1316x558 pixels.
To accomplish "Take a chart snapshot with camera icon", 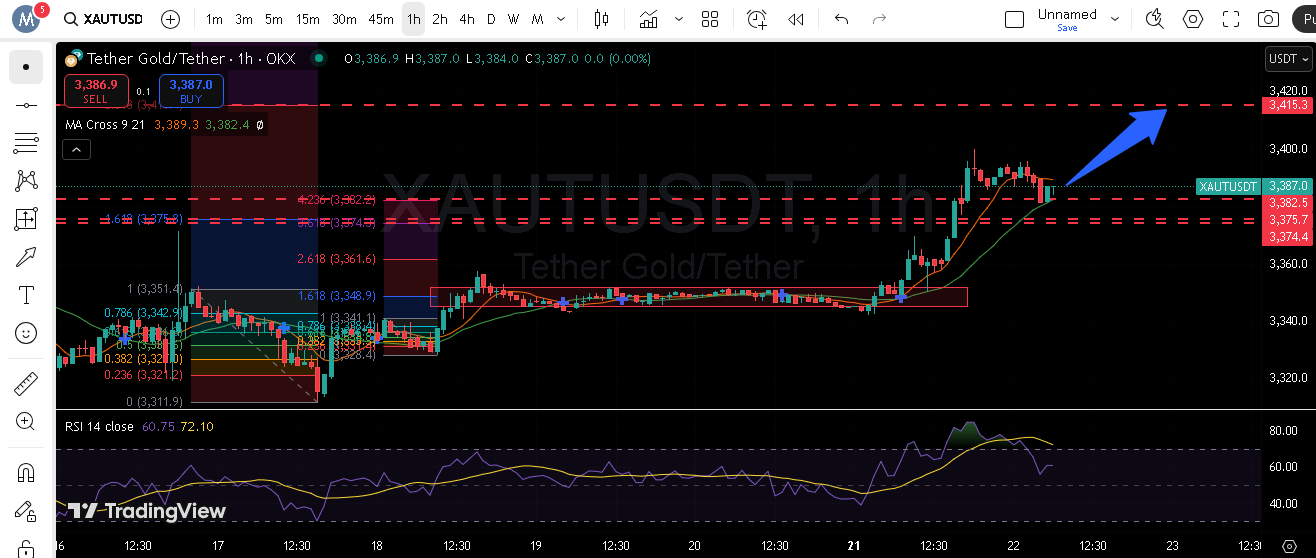I will click(1269, 19).
